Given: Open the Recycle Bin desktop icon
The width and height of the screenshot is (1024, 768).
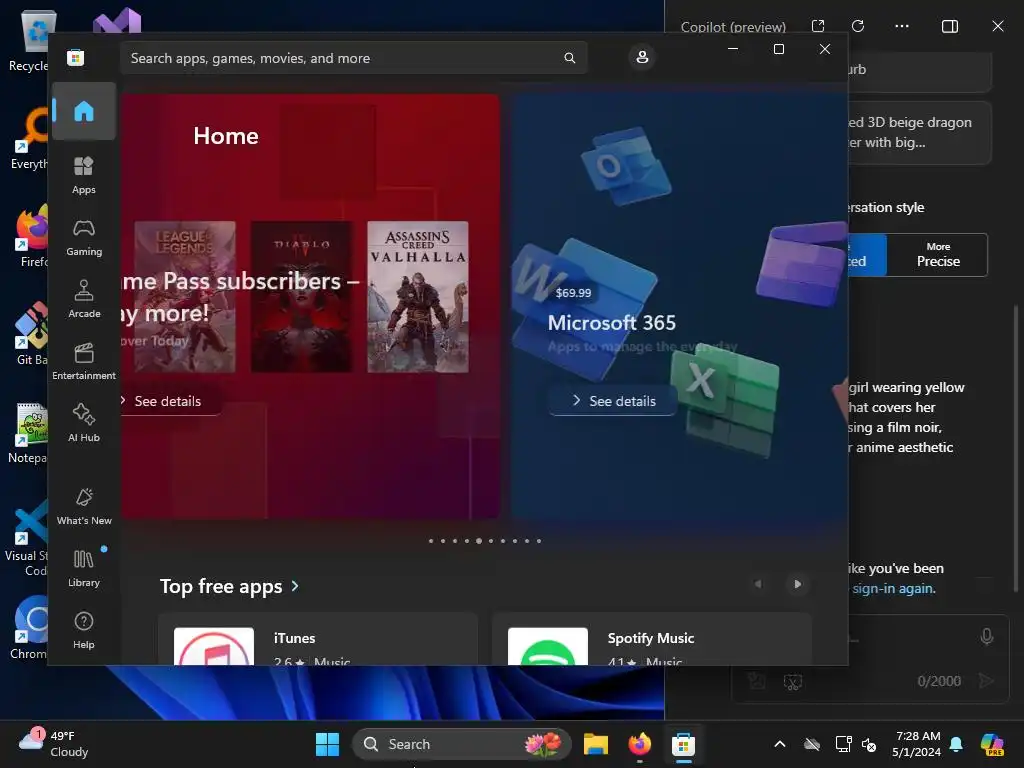Looking at the screenshot, I should point(29,39).
